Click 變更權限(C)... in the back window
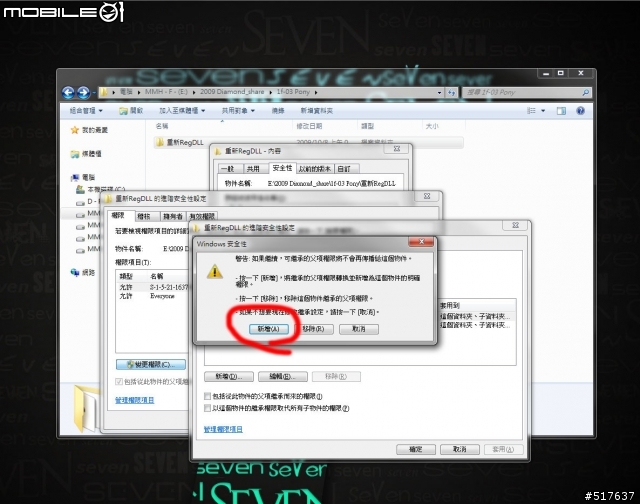 pyautogui.click(x=151, y=364)
